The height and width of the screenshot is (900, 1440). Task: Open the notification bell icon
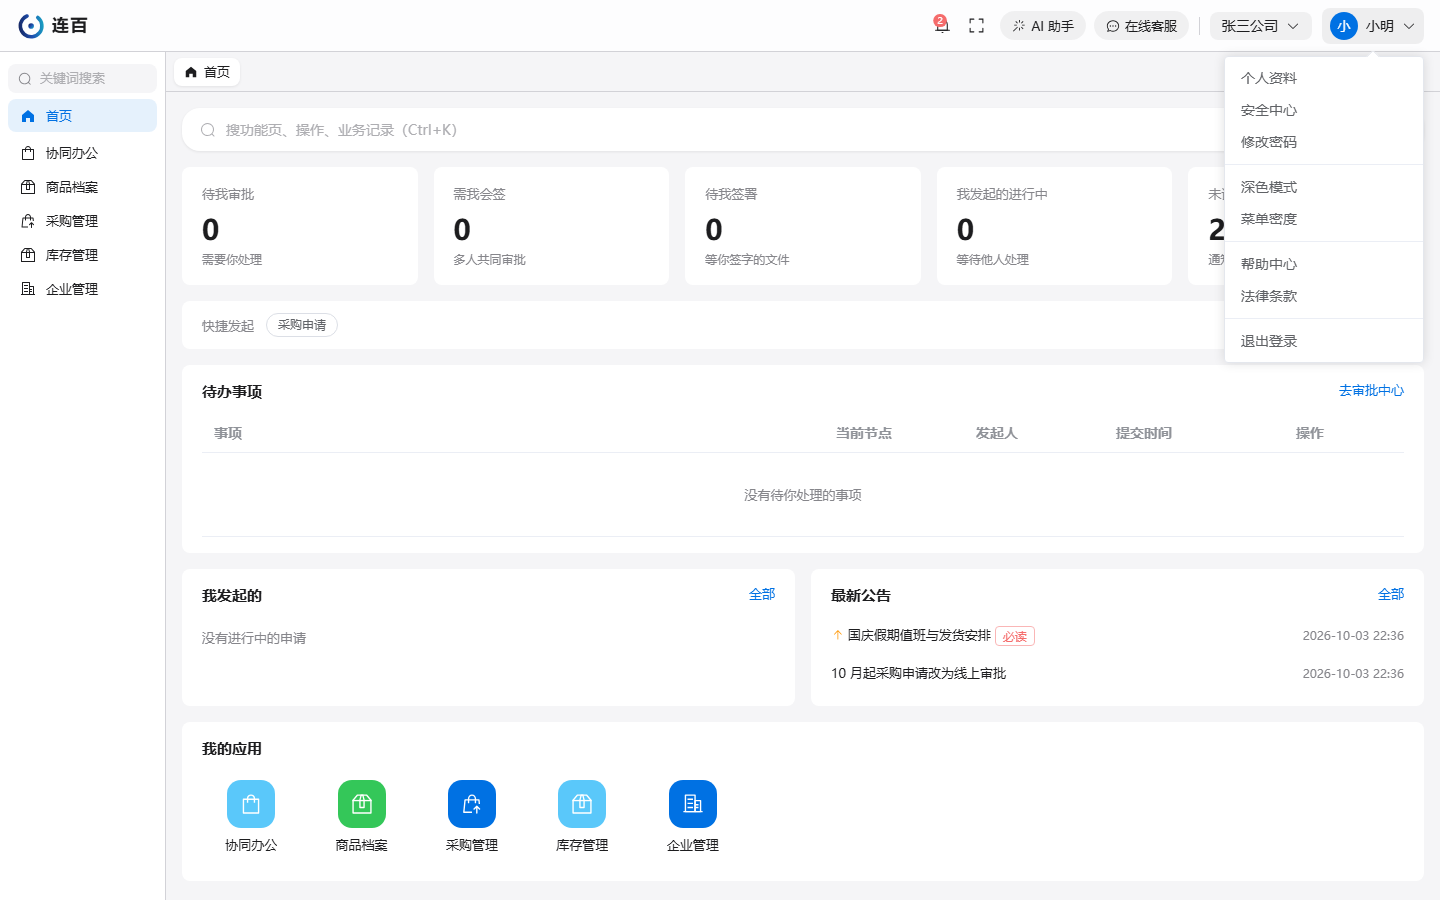[x=941, y=26]
